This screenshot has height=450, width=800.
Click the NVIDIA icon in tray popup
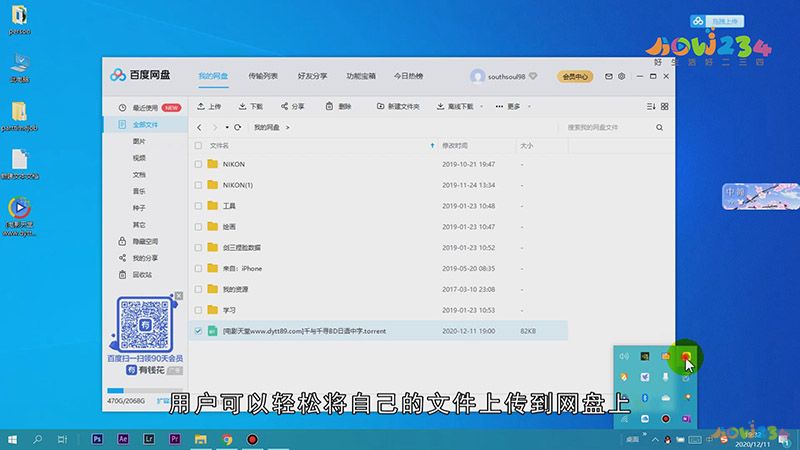645,356
